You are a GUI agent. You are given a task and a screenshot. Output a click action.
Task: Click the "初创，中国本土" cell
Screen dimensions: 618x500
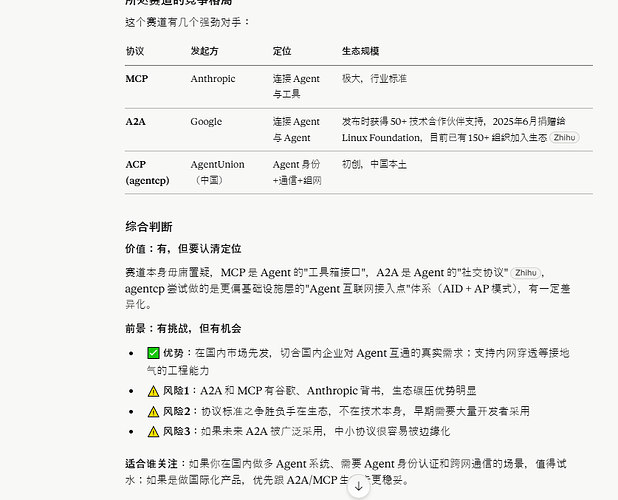(x=374, y=164)
